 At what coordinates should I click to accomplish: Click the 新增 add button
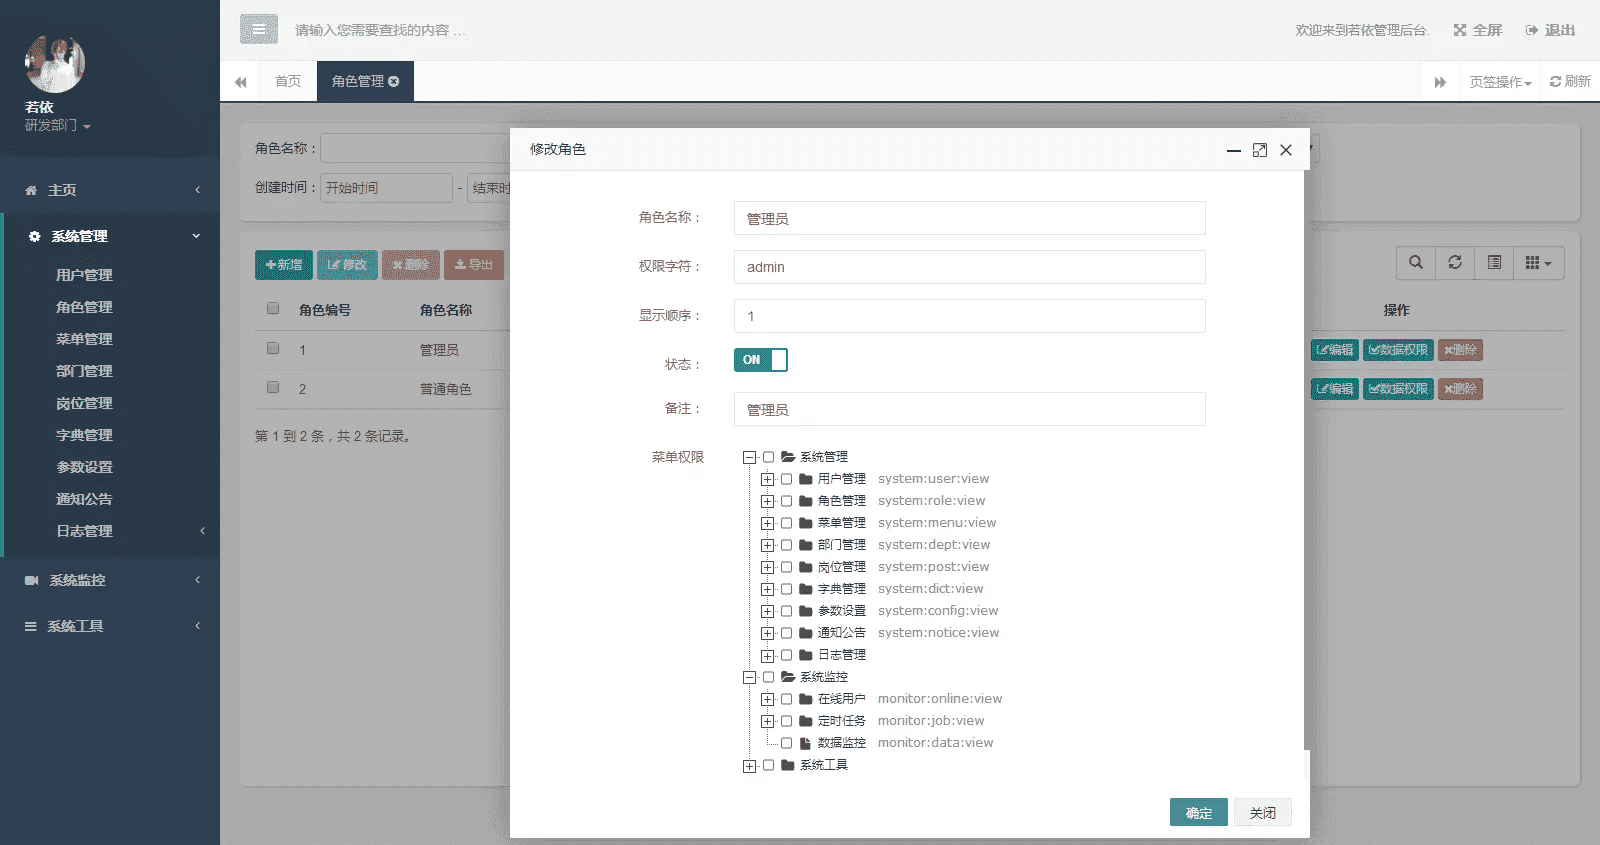tap(284, 265)
